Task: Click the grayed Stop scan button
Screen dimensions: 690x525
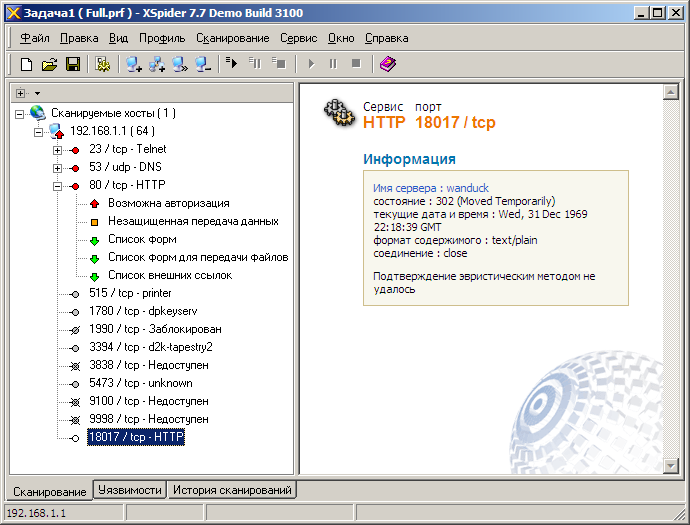Action: [356, 64]
